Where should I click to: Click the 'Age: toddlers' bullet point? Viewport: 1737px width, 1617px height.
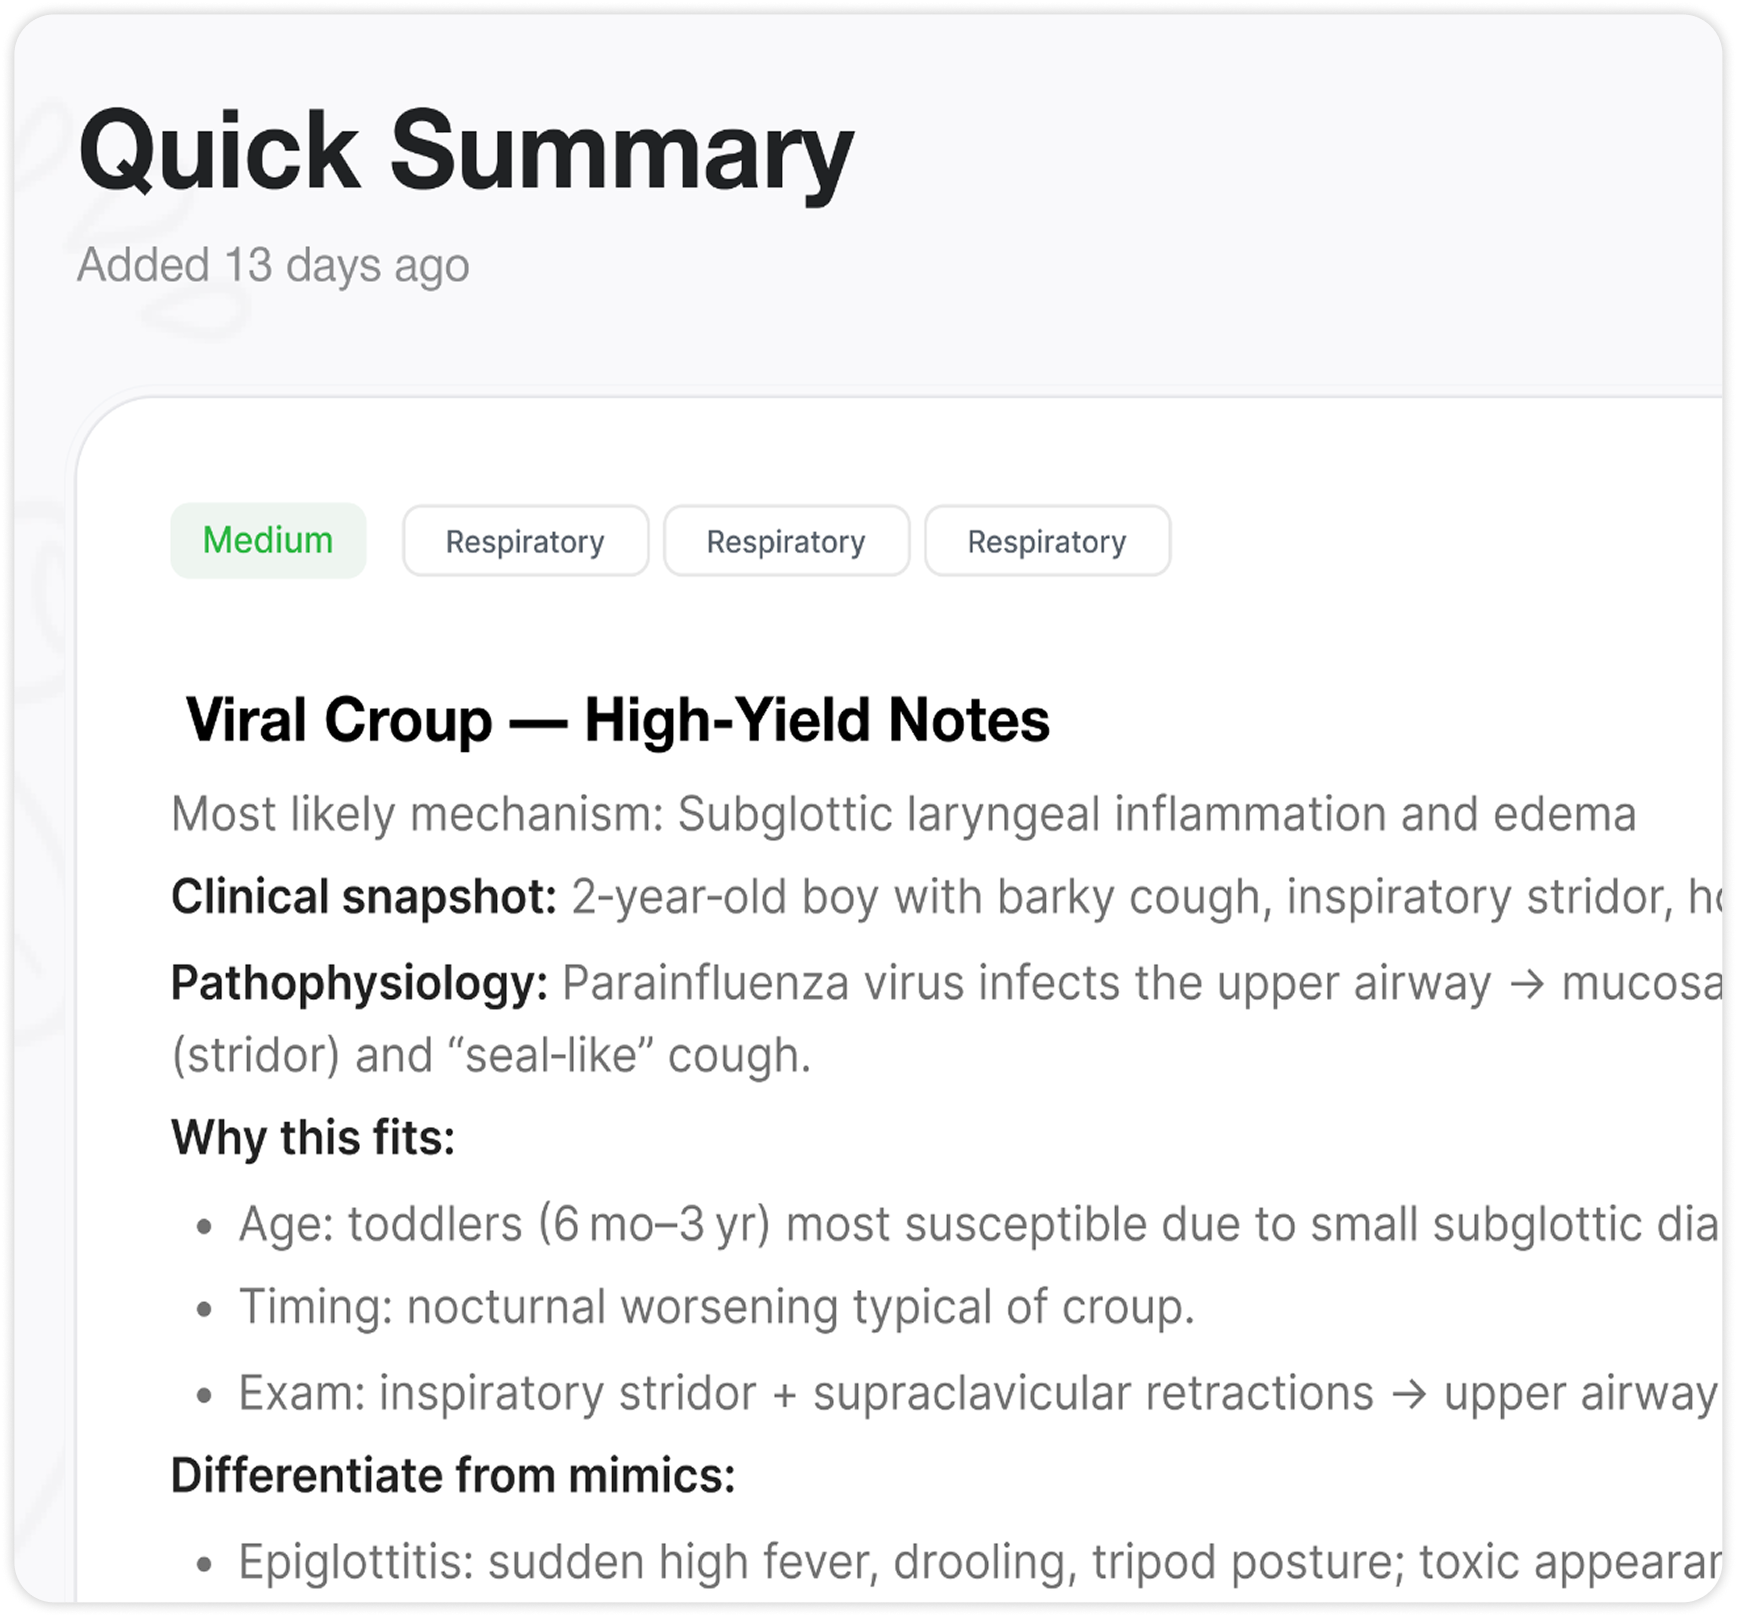coord(977,1225)
